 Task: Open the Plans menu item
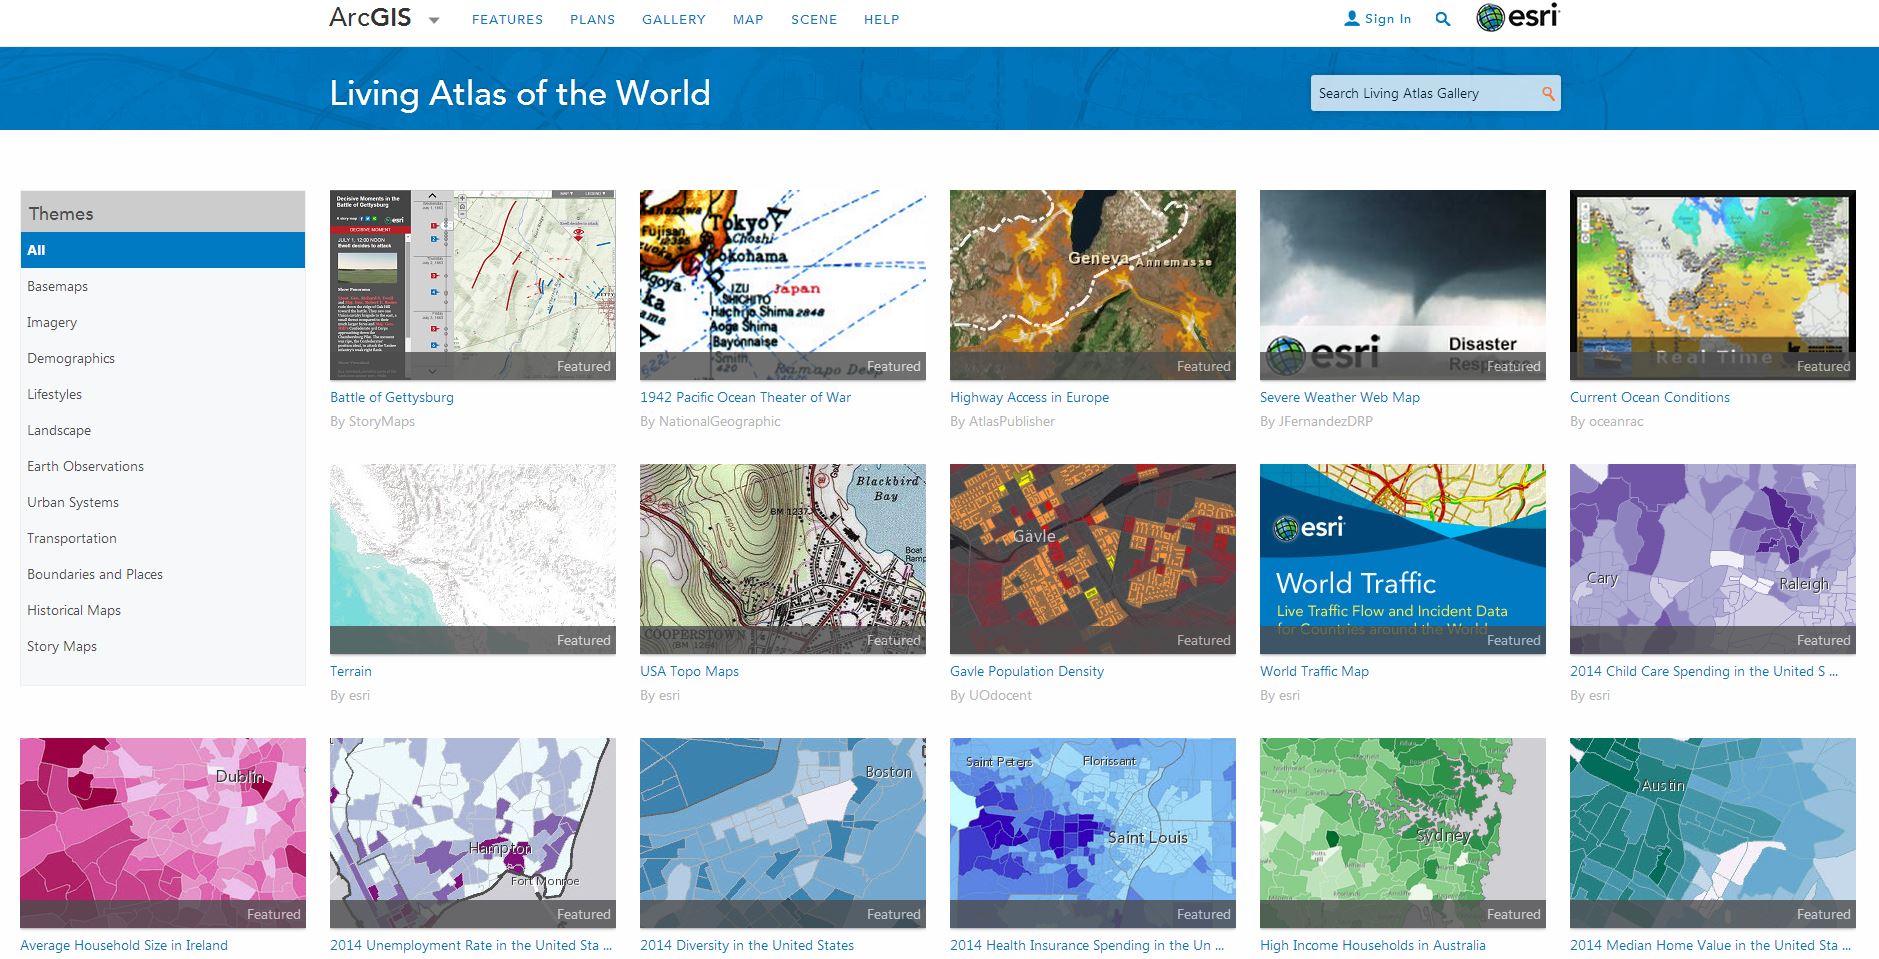coord(592,19)
